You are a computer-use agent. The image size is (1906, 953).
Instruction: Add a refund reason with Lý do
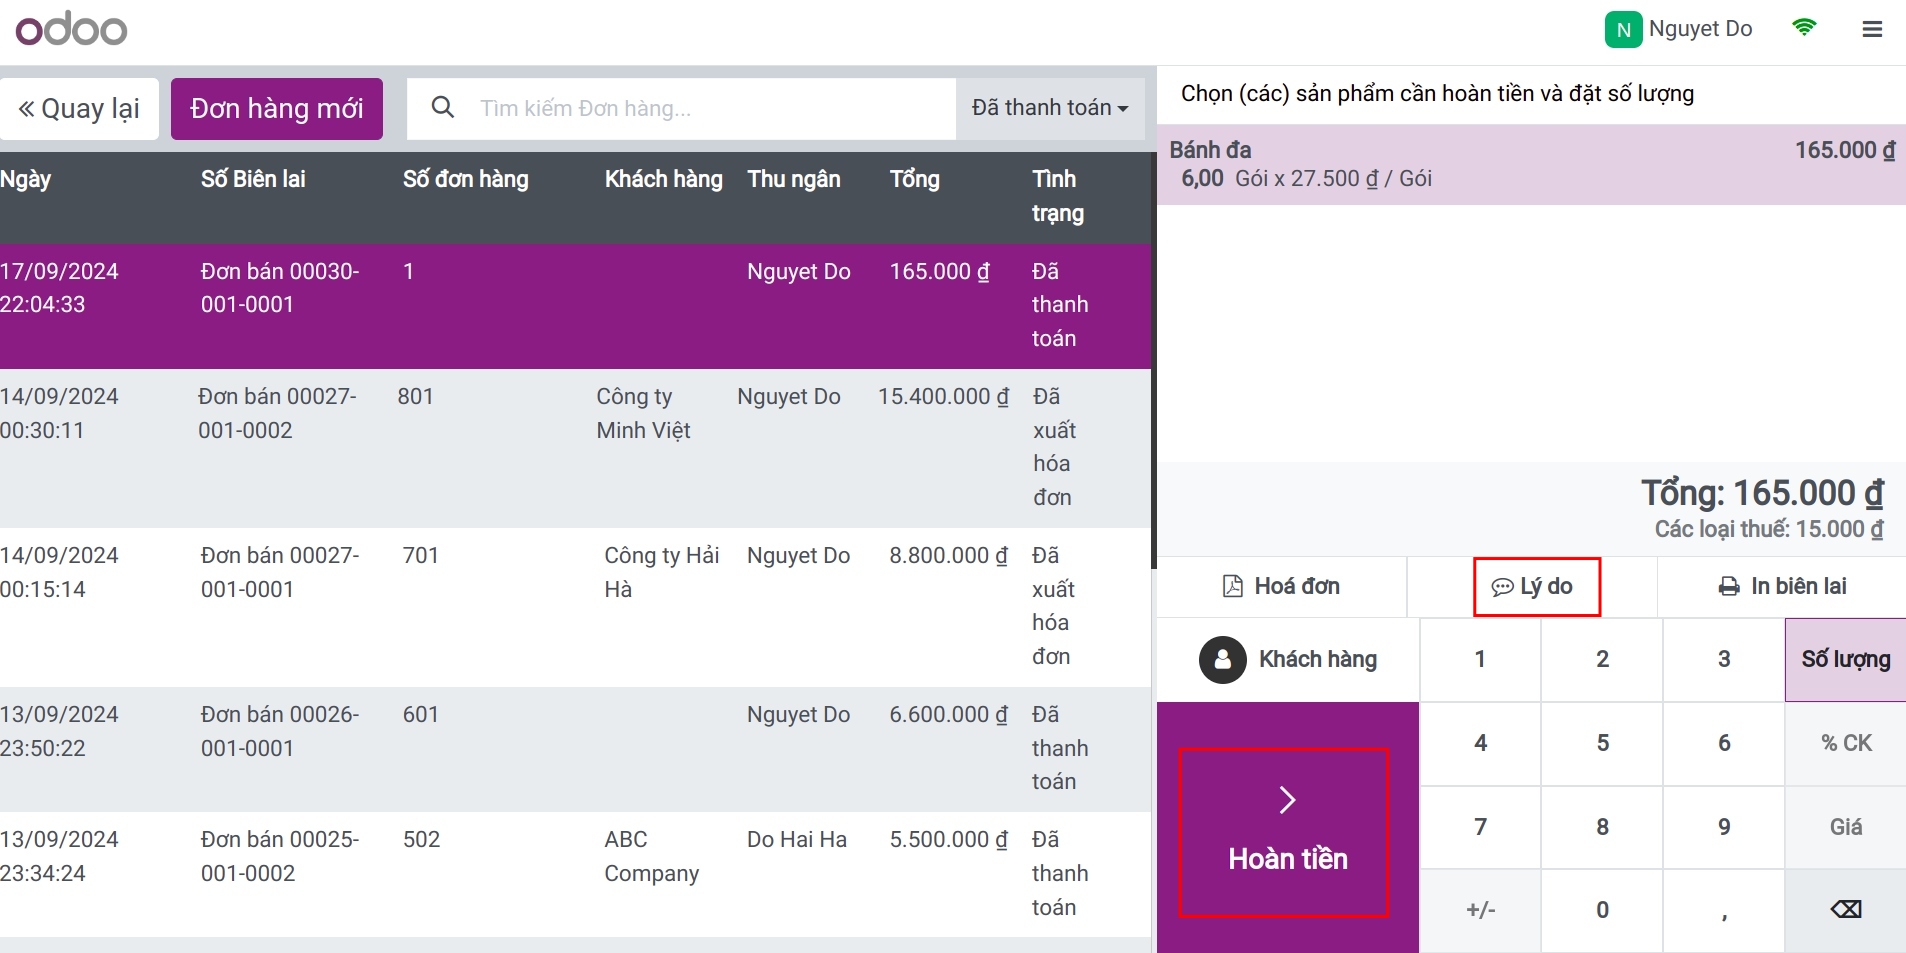pos(1535,587)
